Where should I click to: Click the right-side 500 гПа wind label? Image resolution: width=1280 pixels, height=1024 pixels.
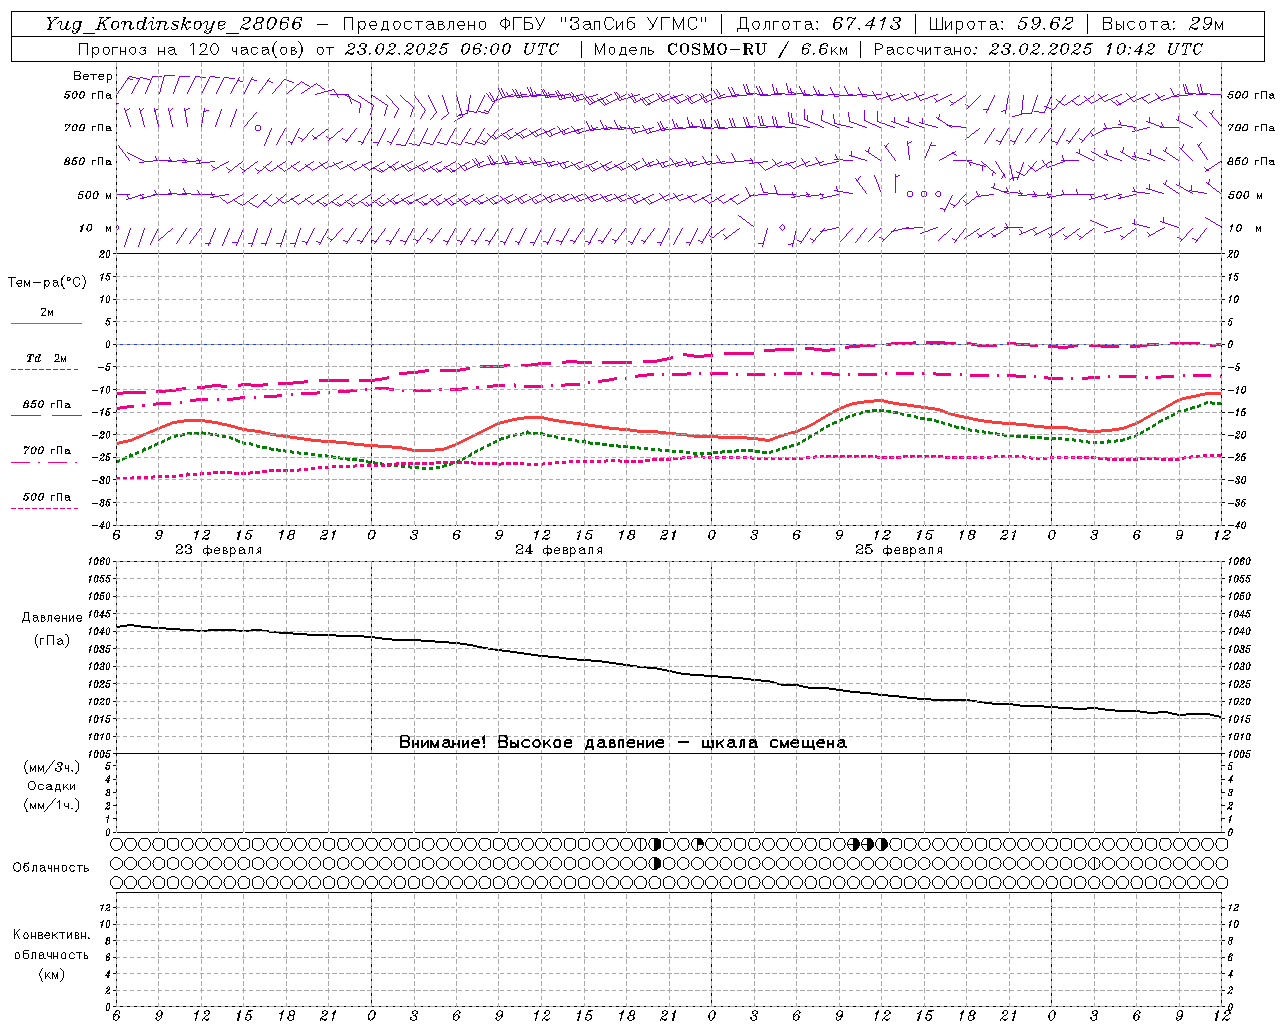click(1251, 95)
